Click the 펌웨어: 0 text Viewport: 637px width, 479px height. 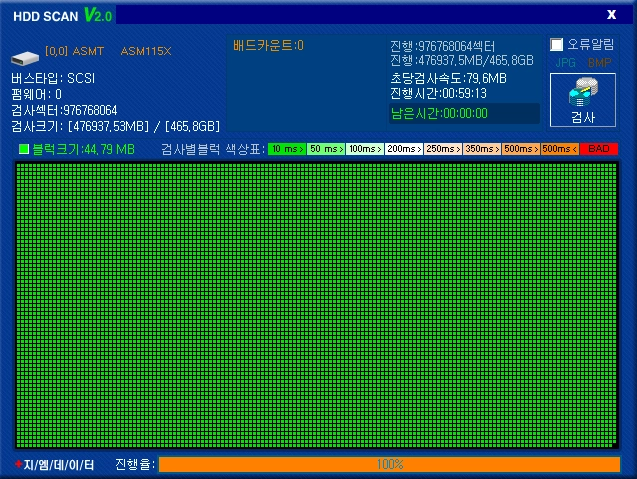click(x=37, y=95)
